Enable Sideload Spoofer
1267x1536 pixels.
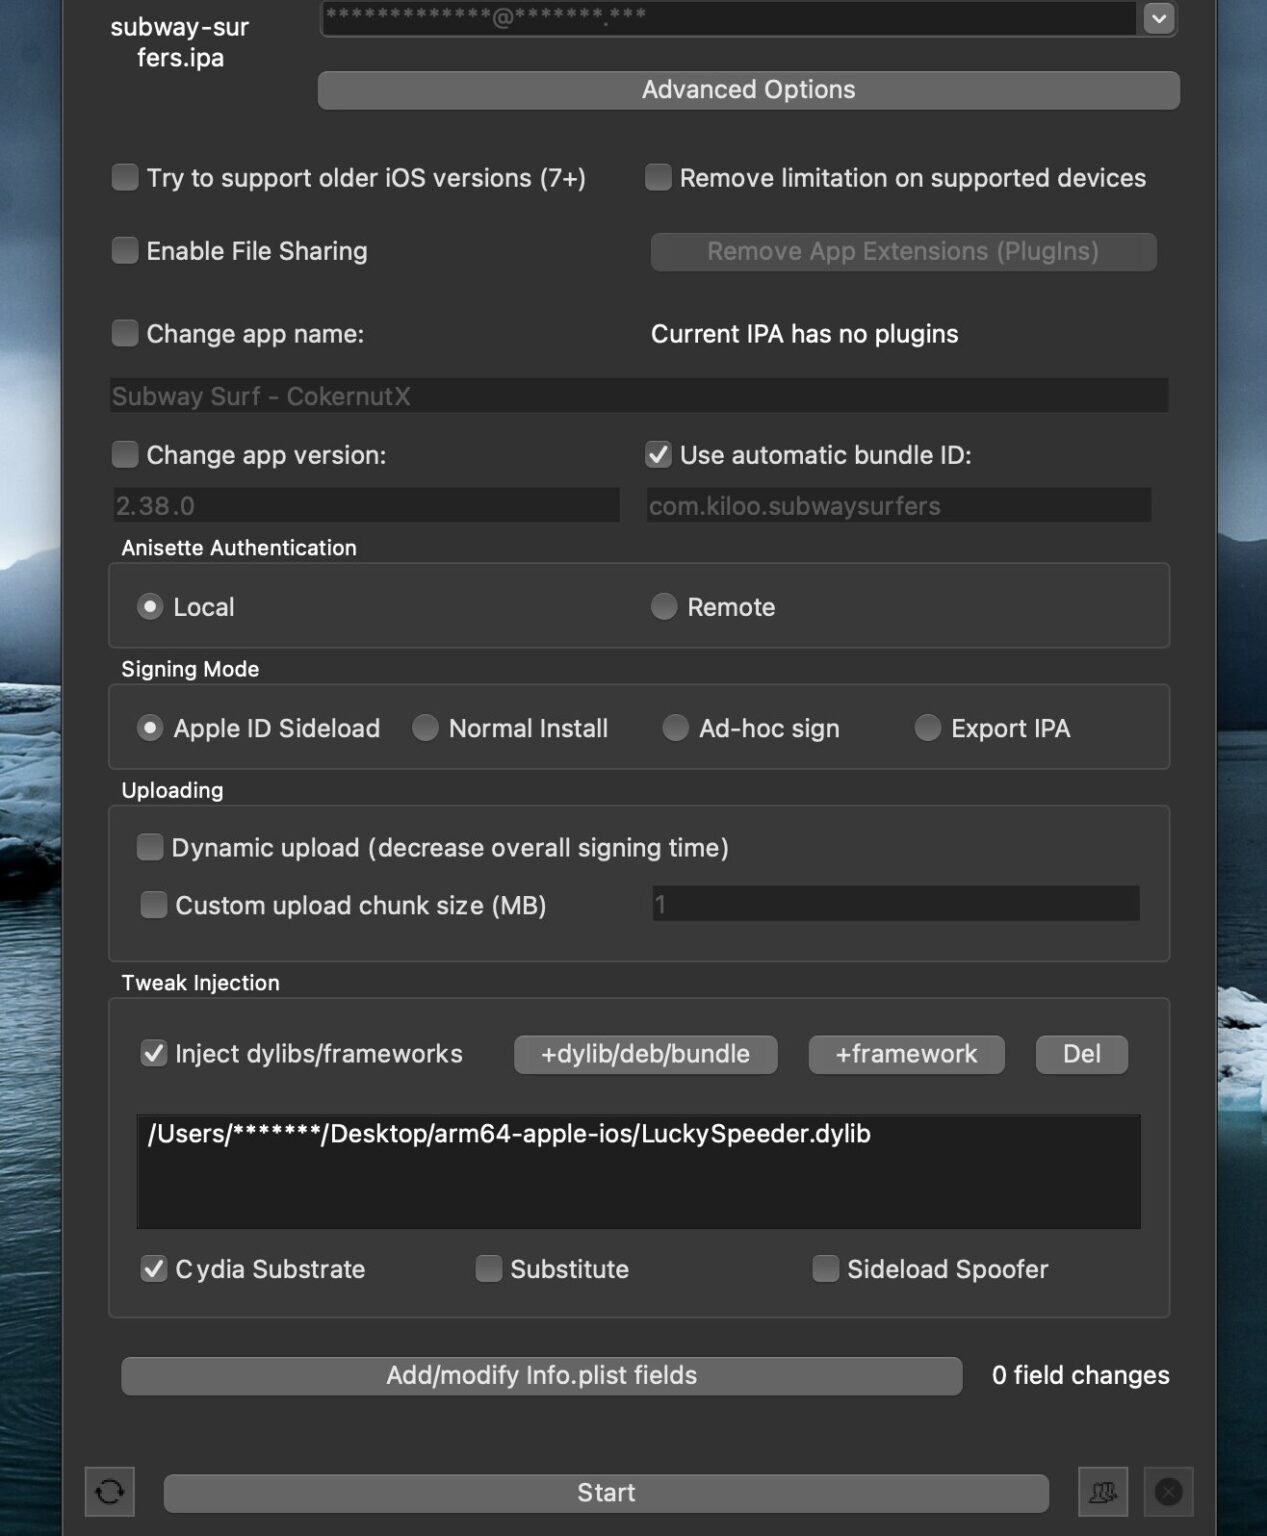click(x=825, y=1268)
